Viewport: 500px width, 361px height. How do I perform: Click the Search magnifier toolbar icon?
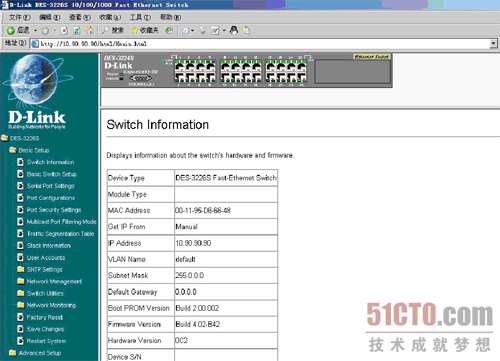point(105,31)
